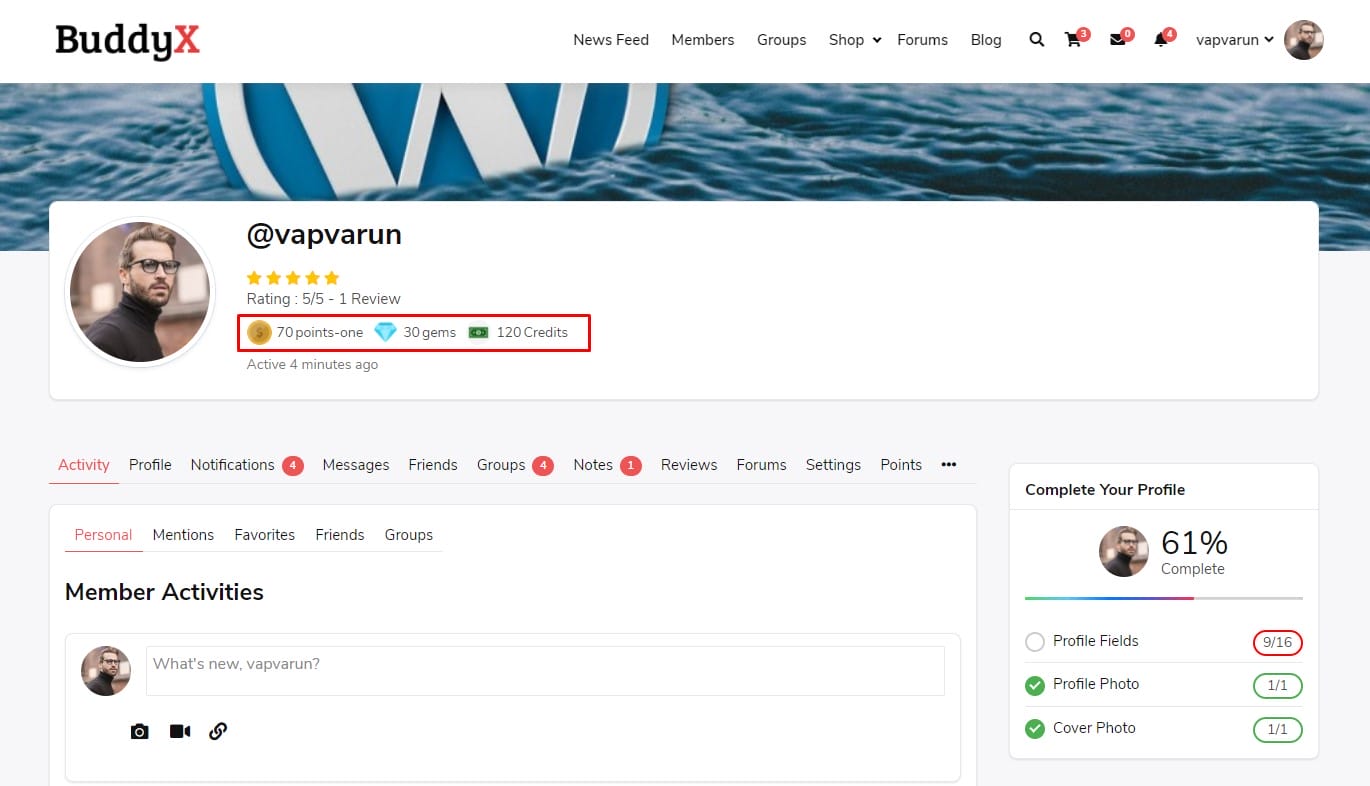The height and width of the screenshot is (786, 1370).
Task: Open the shopping cart icon
Action: click(1073, 40)
